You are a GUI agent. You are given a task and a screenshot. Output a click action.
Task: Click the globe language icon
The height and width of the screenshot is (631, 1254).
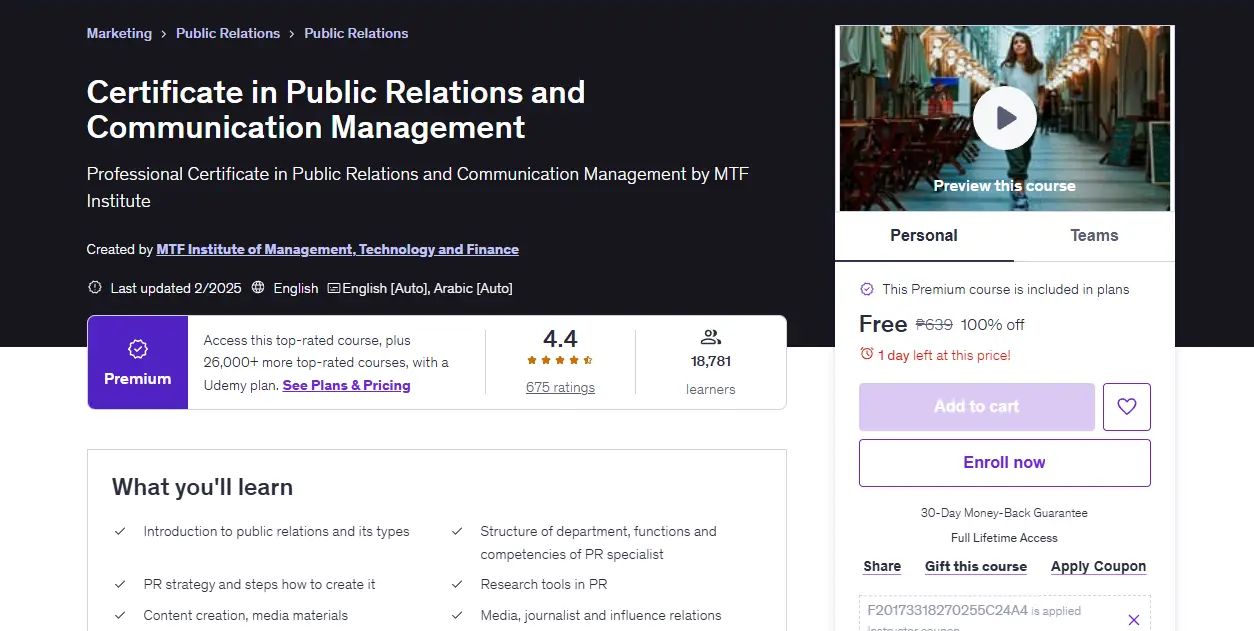(258, 288)
